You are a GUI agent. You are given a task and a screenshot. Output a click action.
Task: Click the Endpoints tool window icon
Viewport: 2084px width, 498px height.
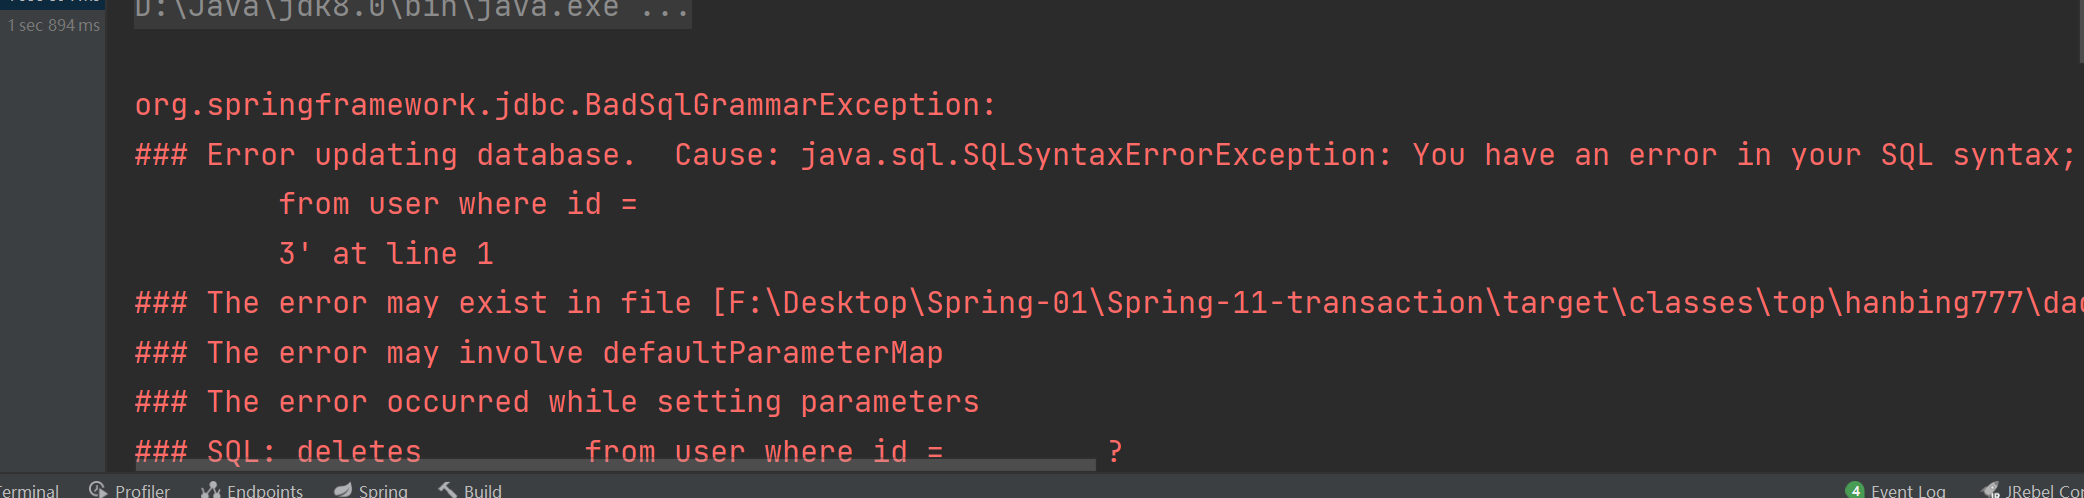pyautogui.click(x=210, y=490)
